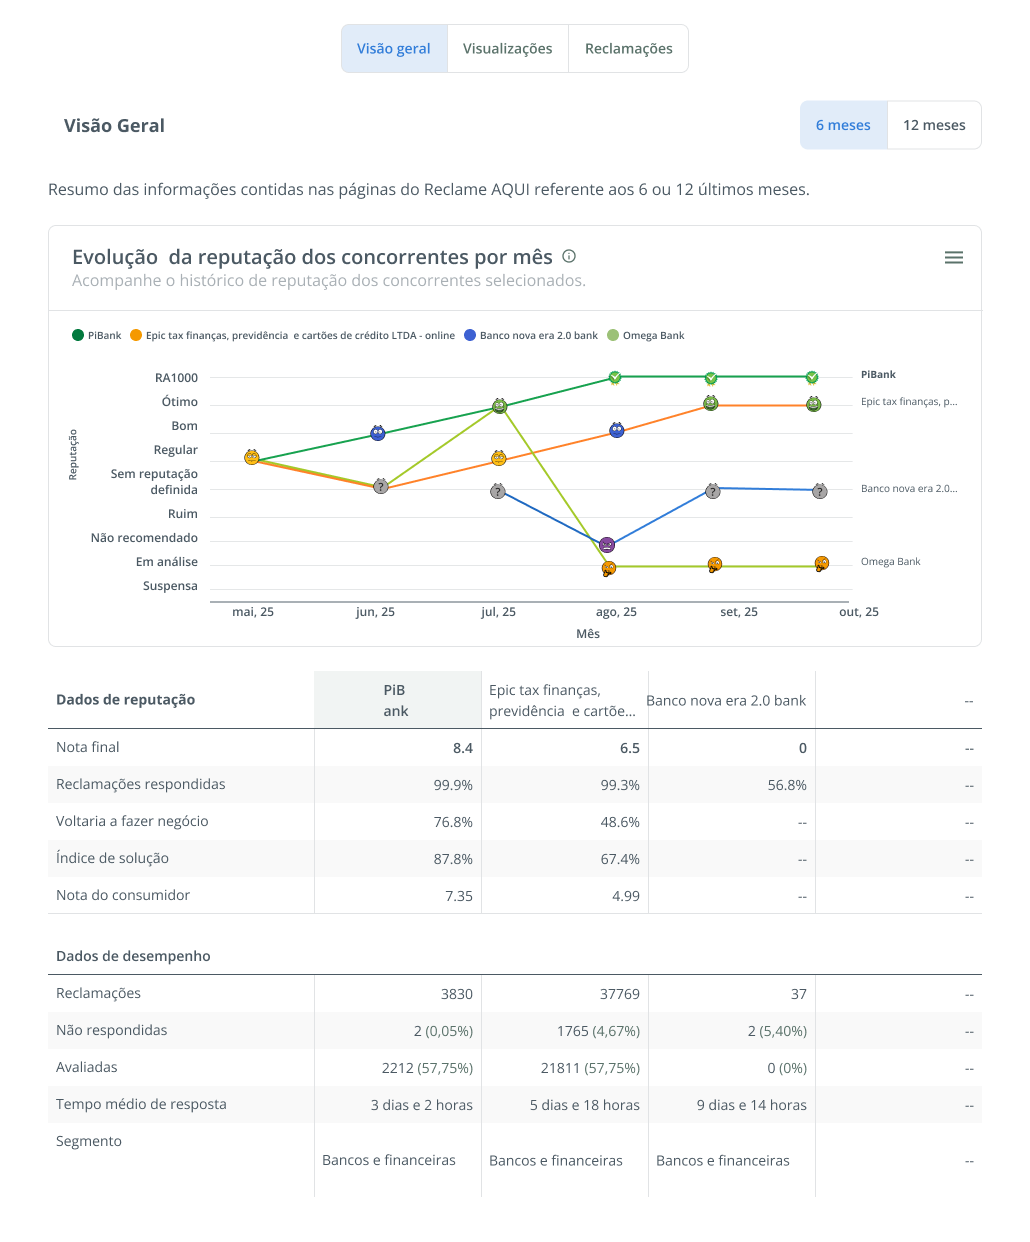Select the PiBank column header in the table

[397, 700]
